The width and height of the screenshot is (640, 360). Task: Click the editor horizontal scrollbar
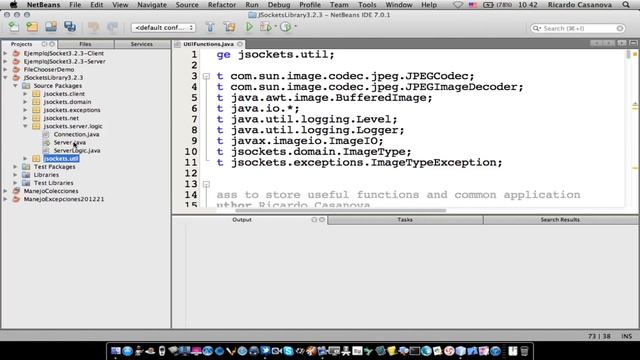(x=340, y=211)
